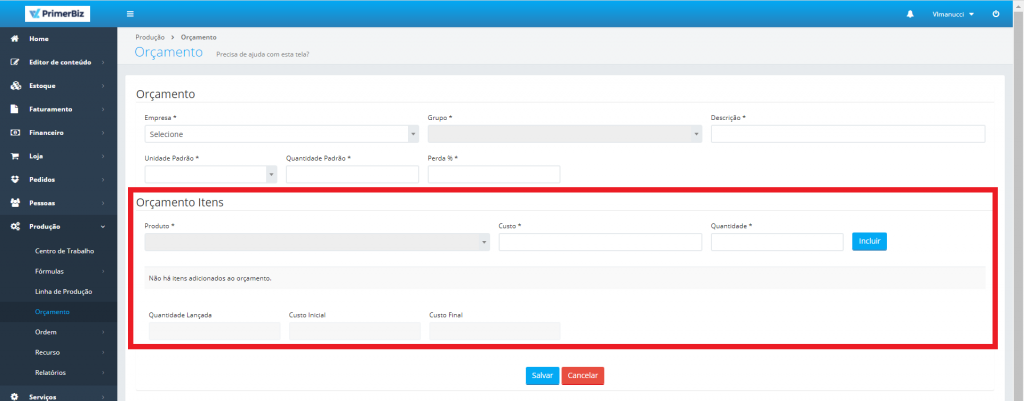Click the PrimerBiz logo
This screenshot has height=401, width=1024.
pos(57,14)
